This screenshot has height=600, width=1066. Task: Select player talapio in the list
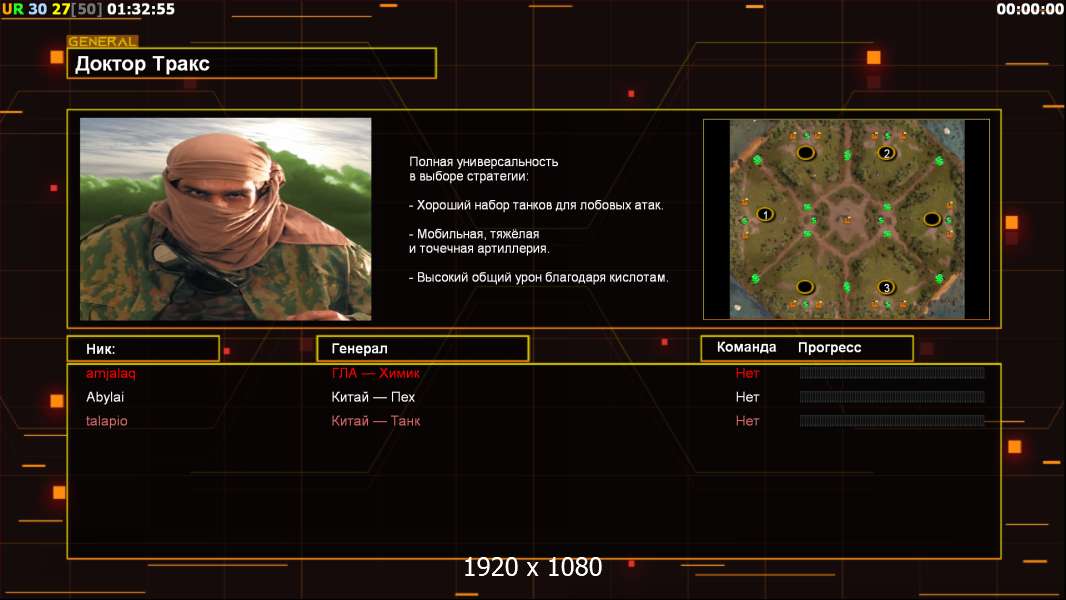(x=107, y=421)
